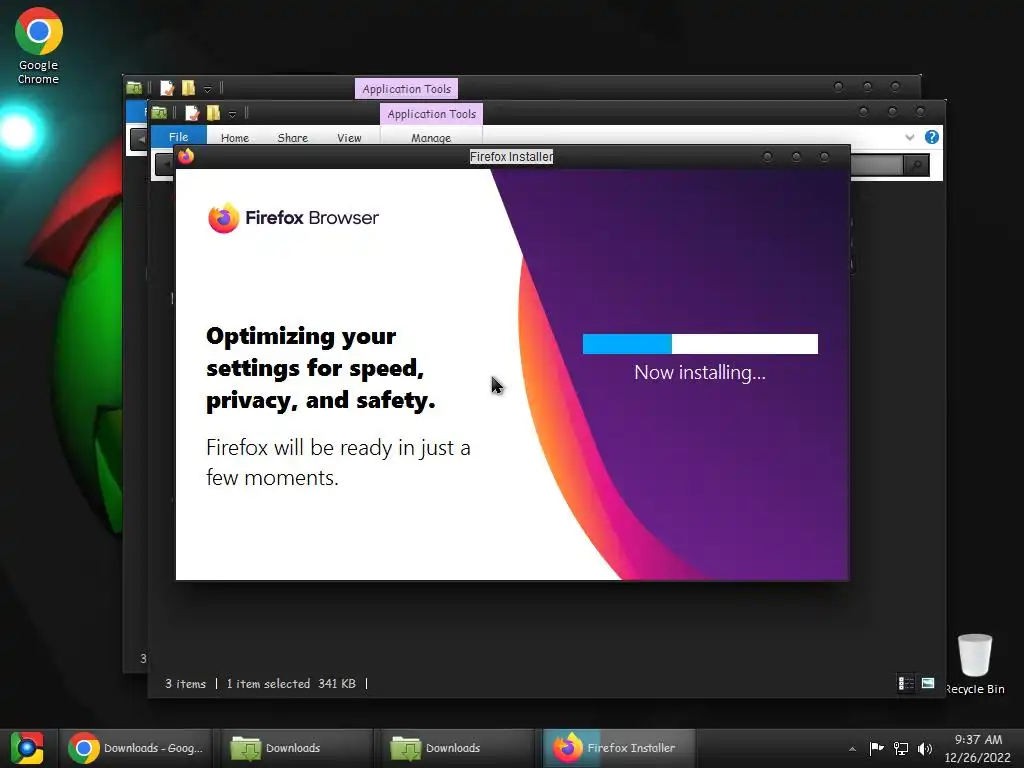Click folder system icon in front Explorer title bar
The width and height of the screenshot is (1024, 768).
pyautogui.click(x=159, y=113)
